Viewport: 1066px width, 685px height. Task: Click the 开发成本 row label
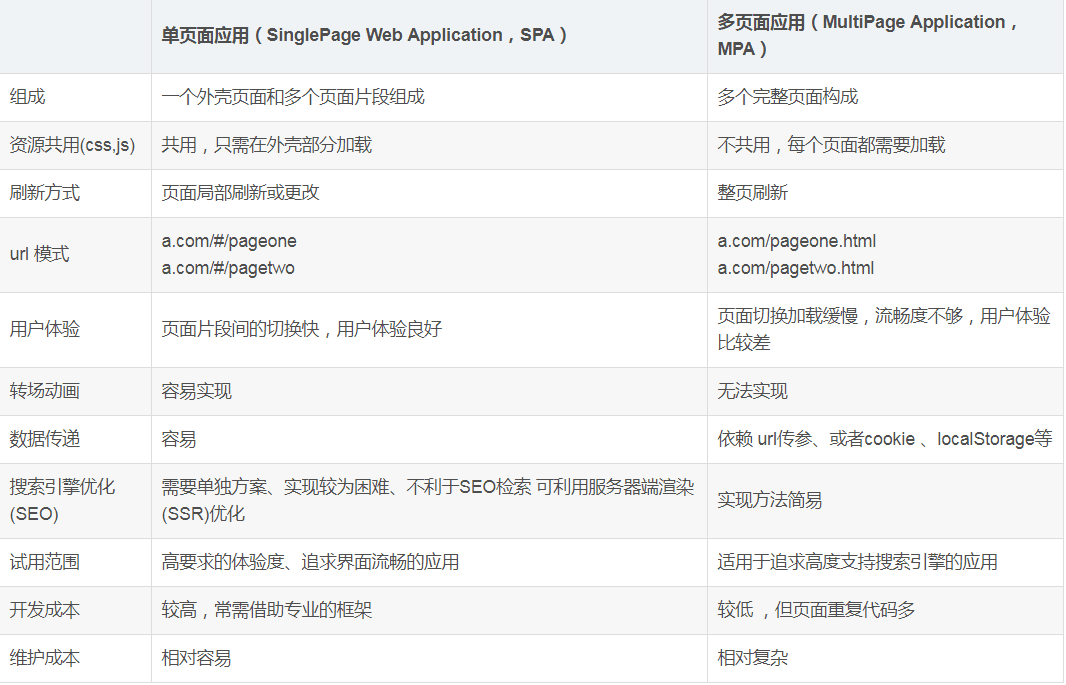point(45,610)
